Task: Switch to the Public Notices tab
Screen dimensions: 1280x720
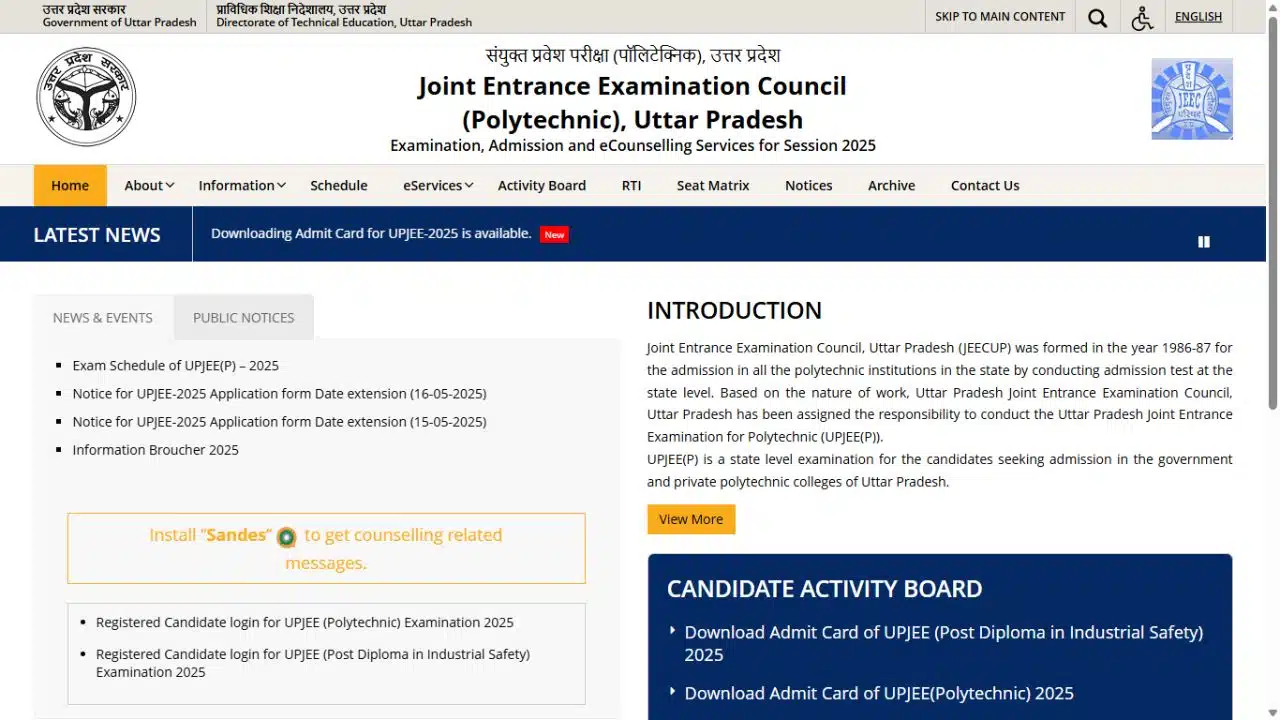Action: (x=243, y=317)
